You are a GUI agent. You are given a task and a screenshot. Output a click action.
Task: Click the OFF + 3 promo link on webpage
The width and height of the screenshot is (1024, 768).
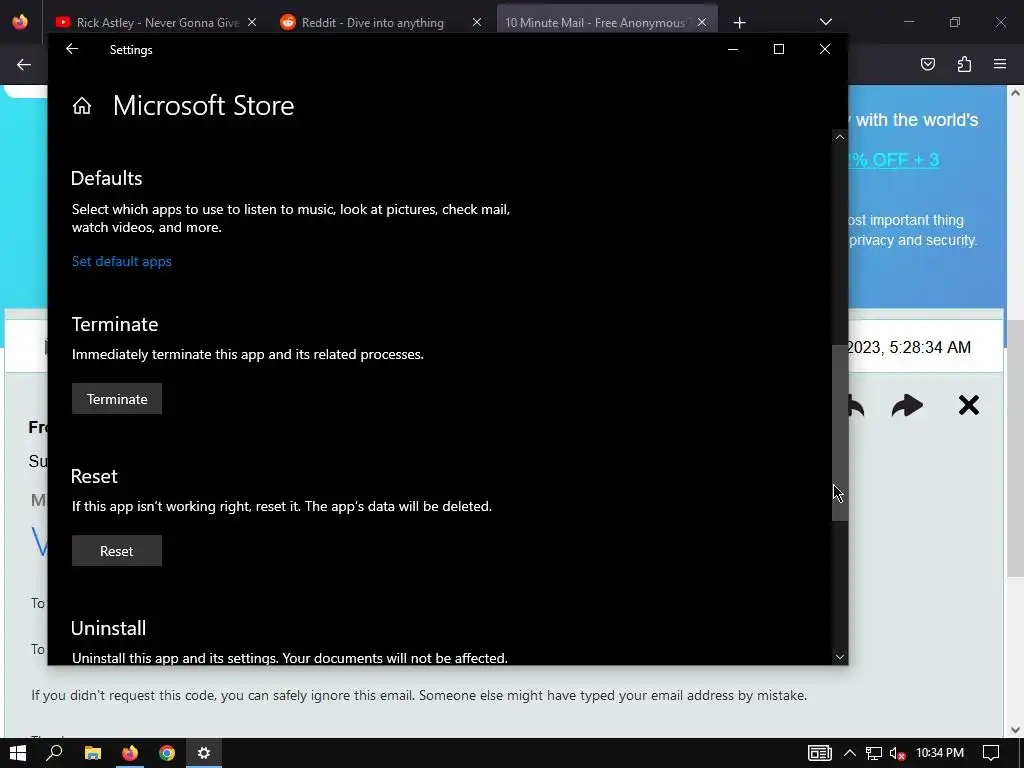pos(893,160)
